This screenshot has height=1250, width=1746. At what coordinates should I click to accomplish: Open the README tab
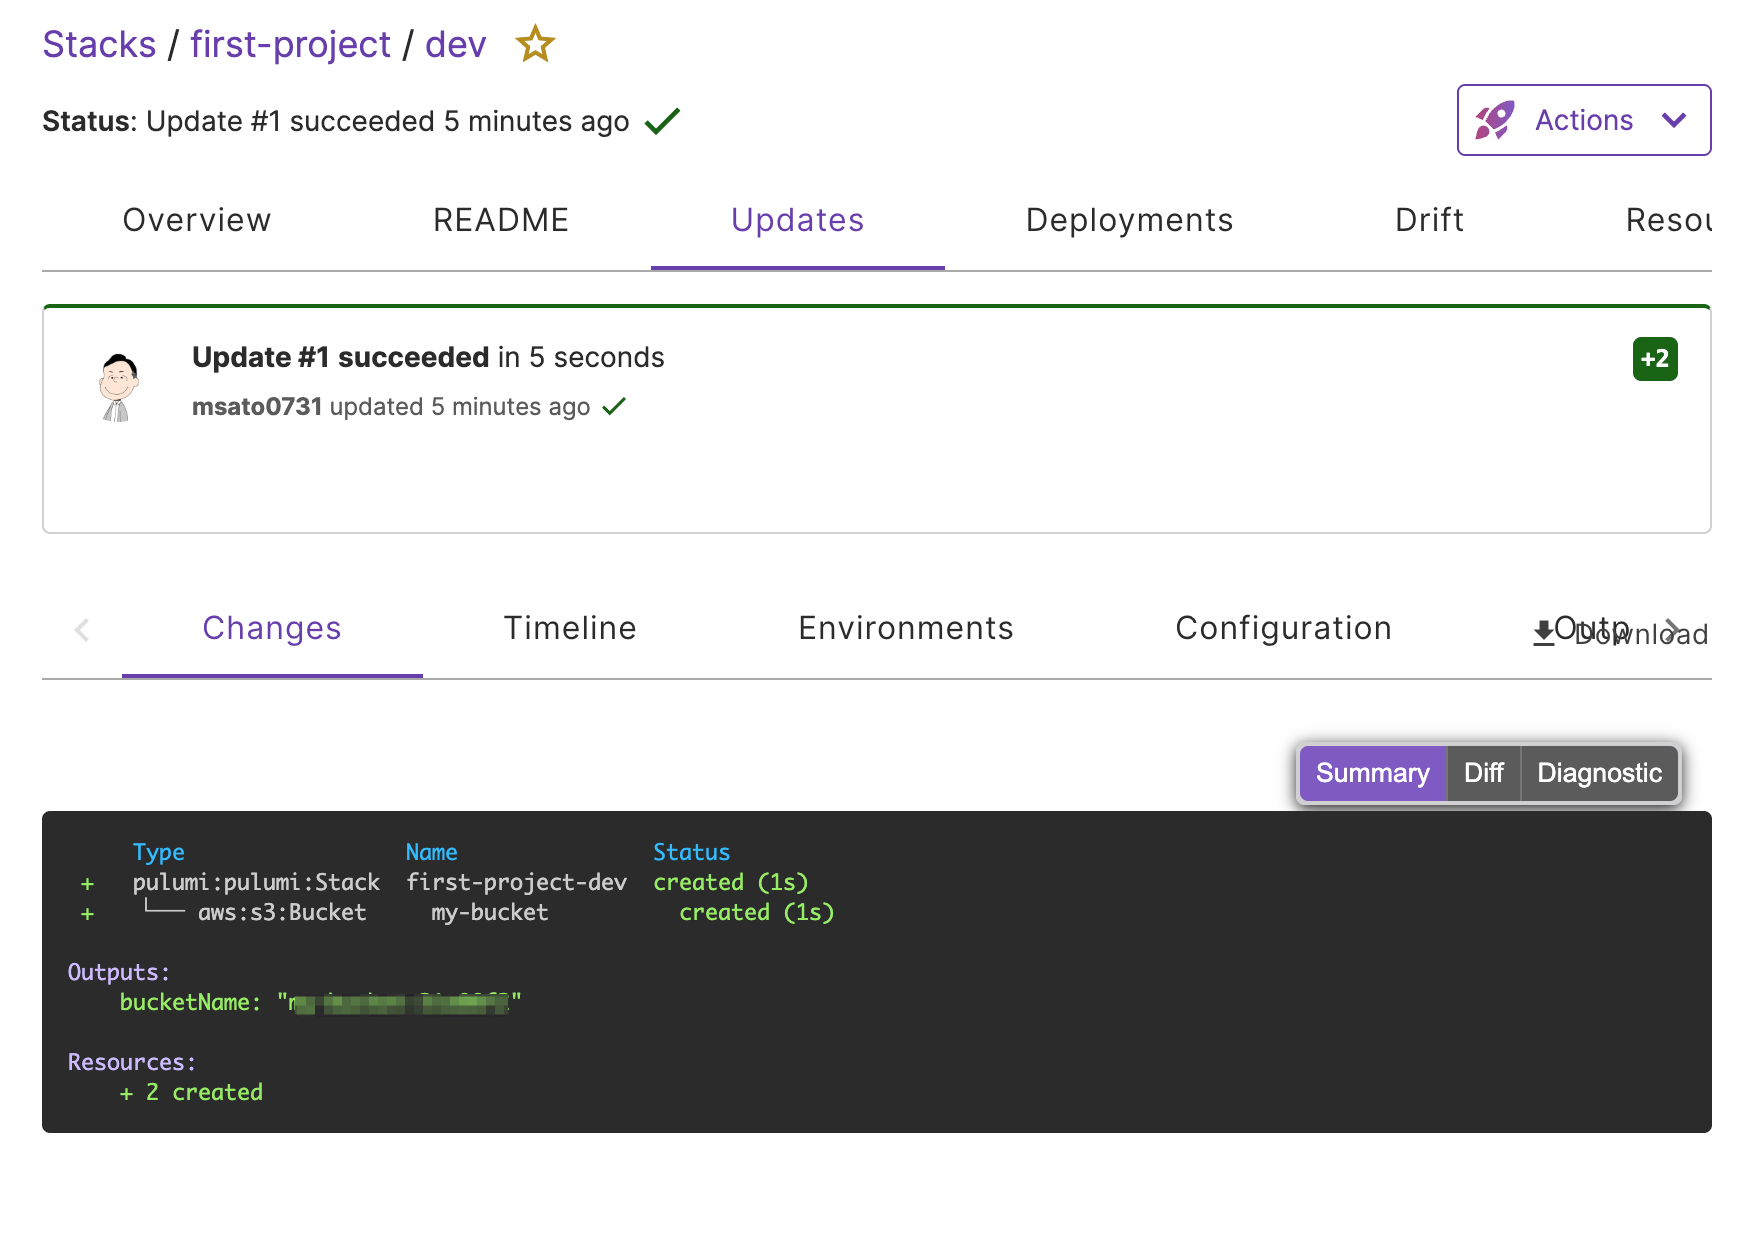pyautogui.click(x=501, y=220)
